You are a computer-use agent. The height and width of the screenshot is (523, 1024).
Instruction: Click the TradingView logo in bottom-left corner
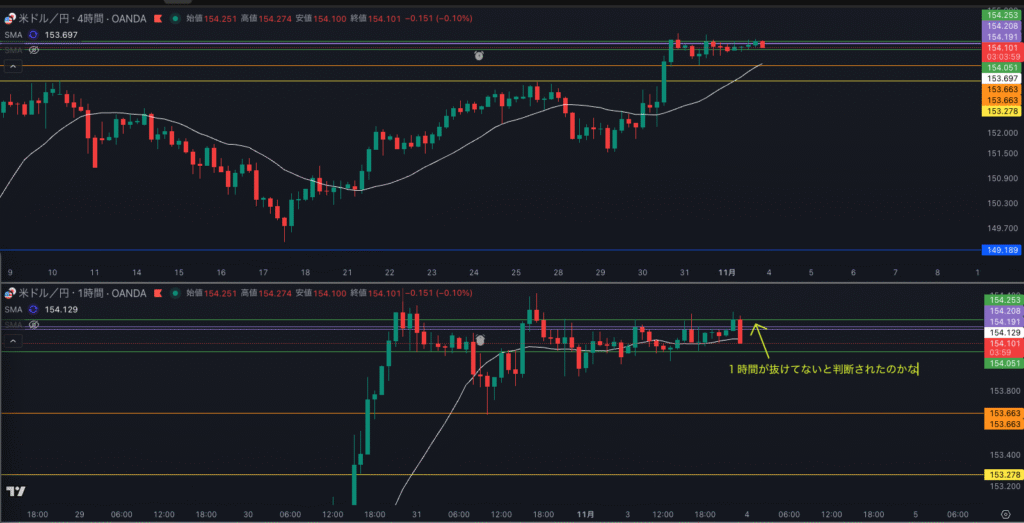[x=15, y=491]
